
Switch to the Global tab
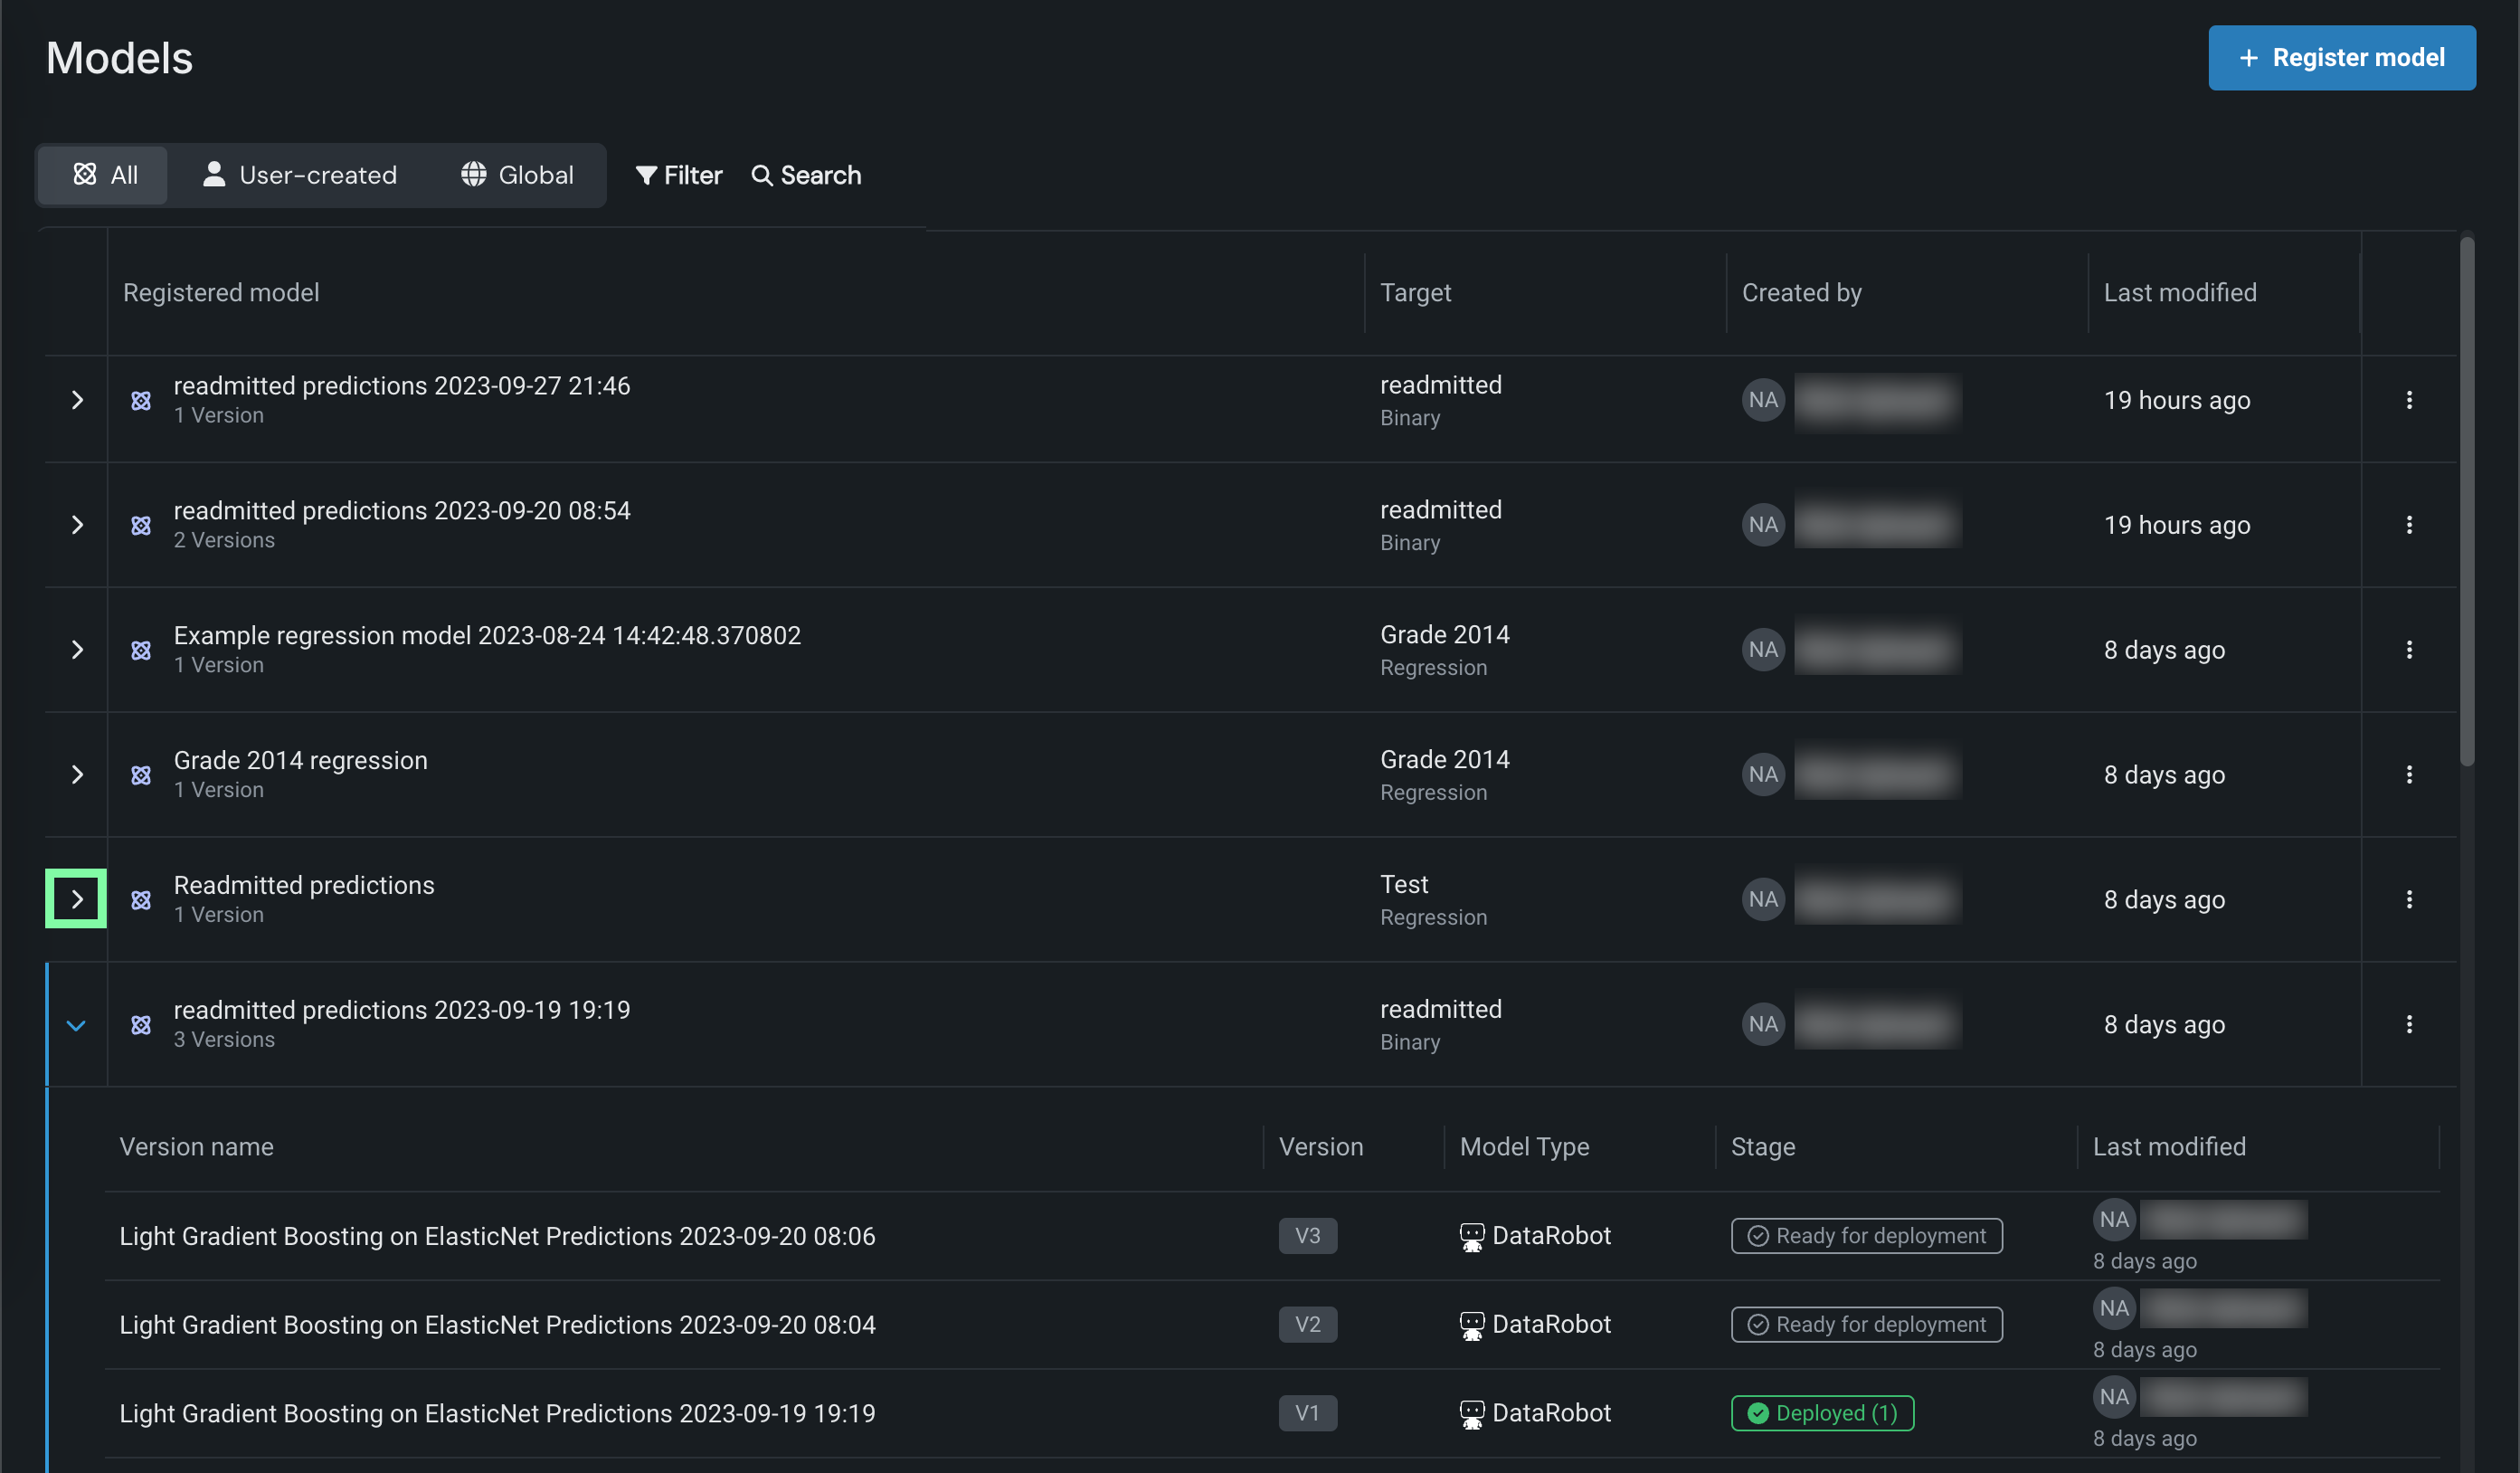[517, 175]
